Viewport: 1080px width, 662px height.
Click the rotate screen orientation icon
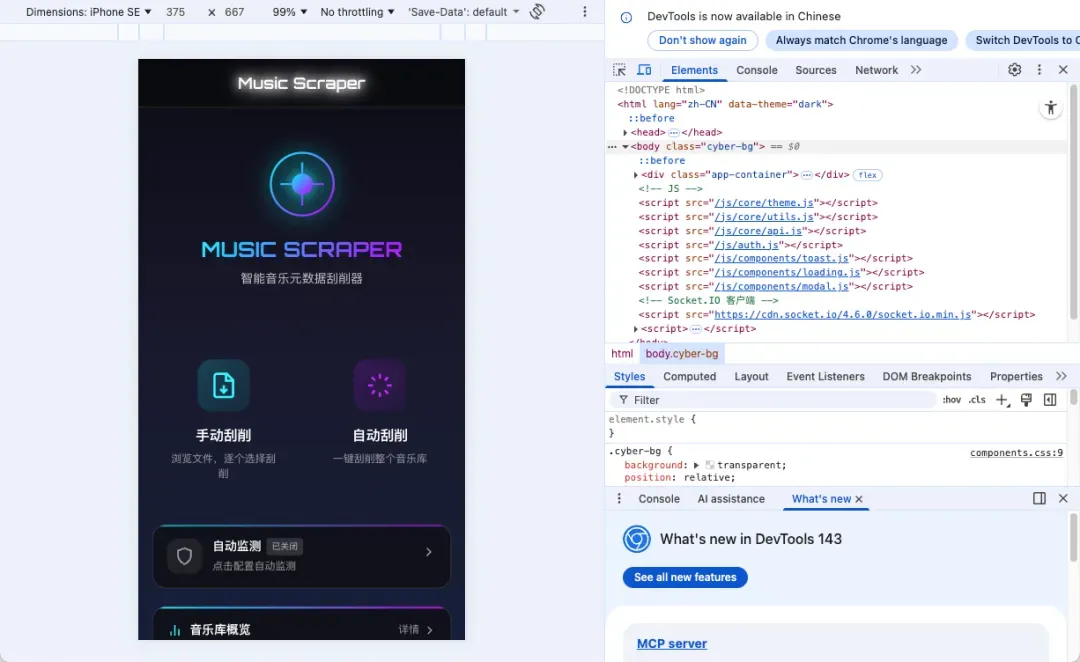coord(537,12)
